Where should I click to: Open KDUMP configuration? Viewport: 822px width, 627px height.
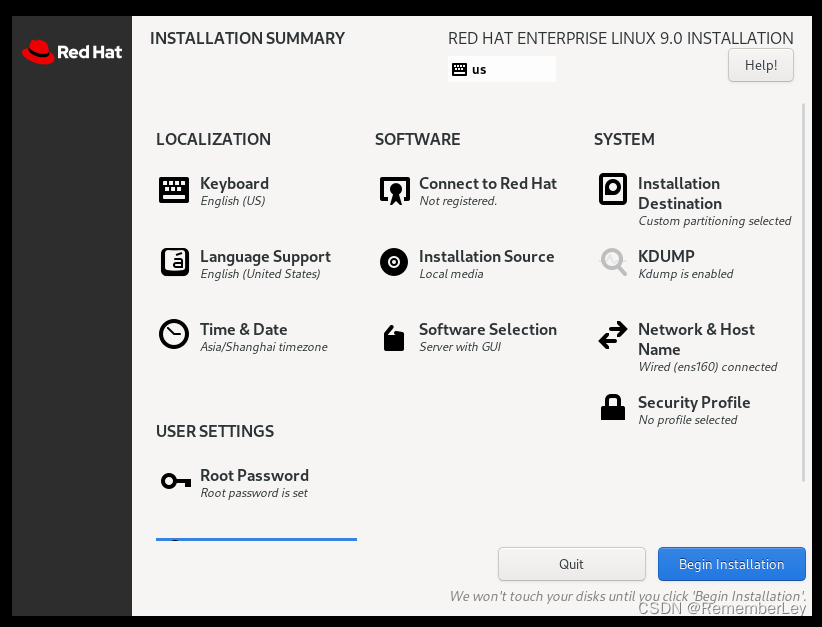pos(666,256)
